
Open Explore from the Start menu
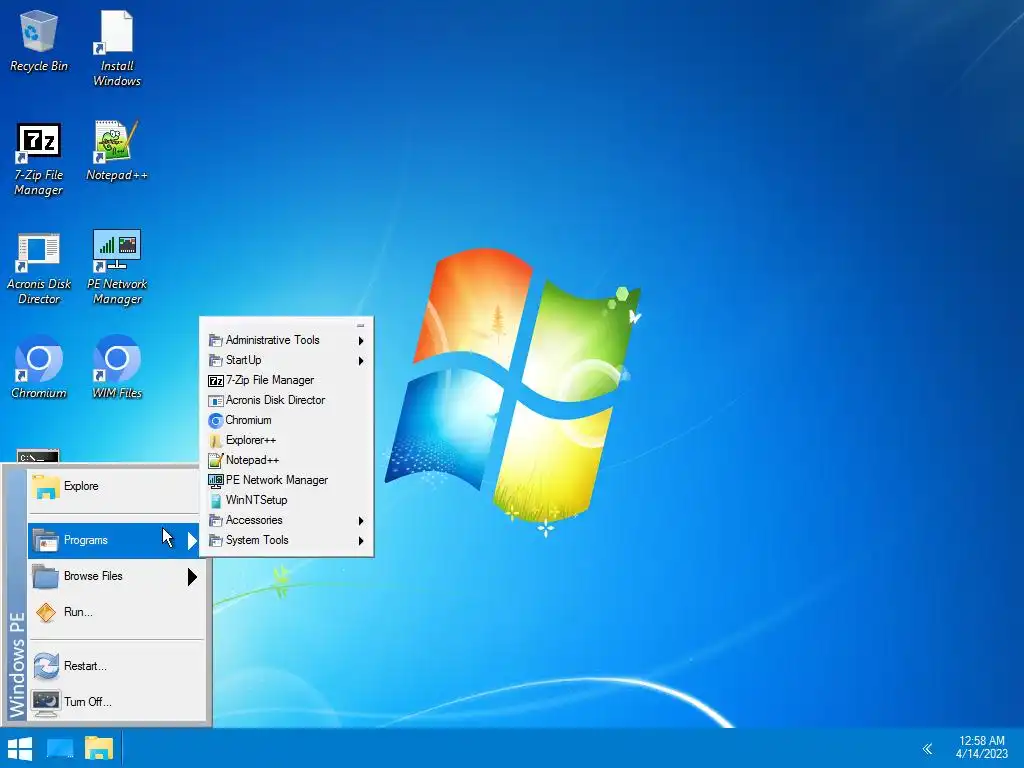click(x=114, y=487)
